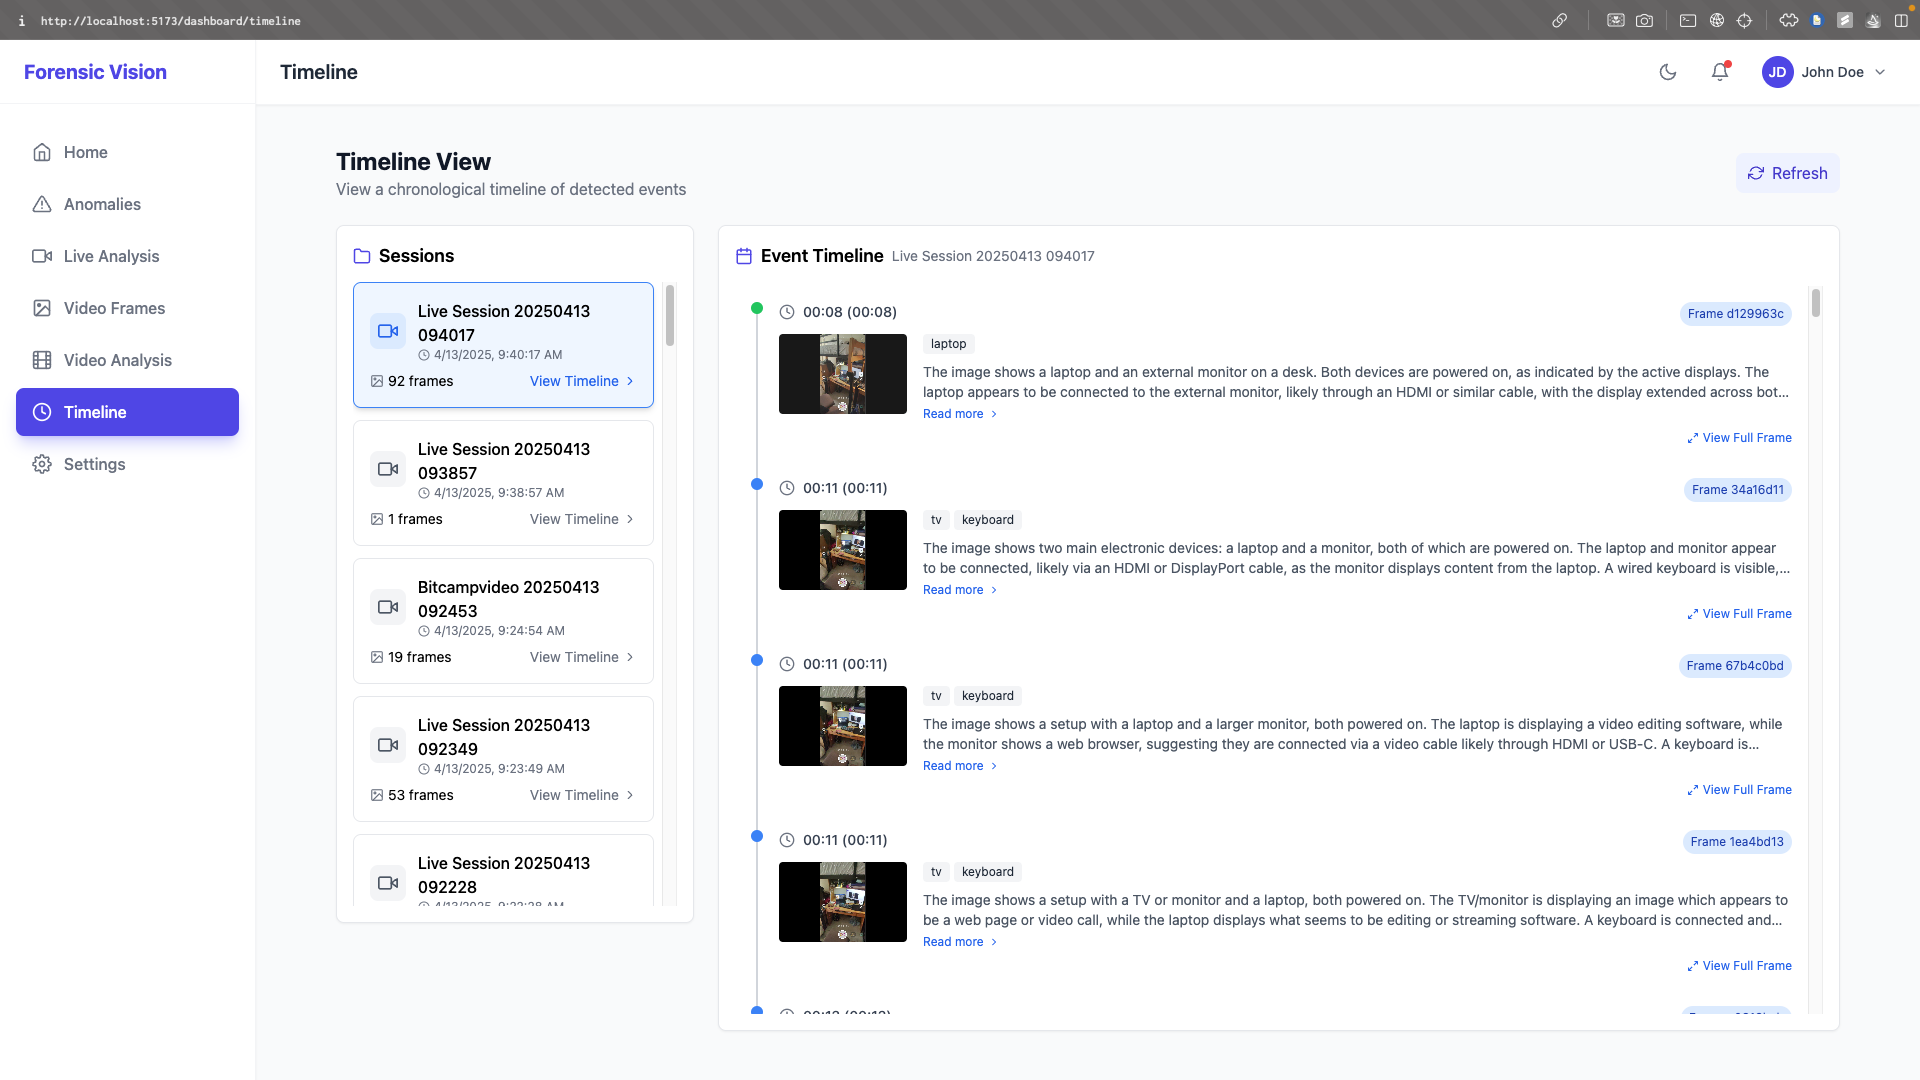Go to Anomalies page
The height and width of the screenshot is (1080, 1920).
click(x=102, y=204)
